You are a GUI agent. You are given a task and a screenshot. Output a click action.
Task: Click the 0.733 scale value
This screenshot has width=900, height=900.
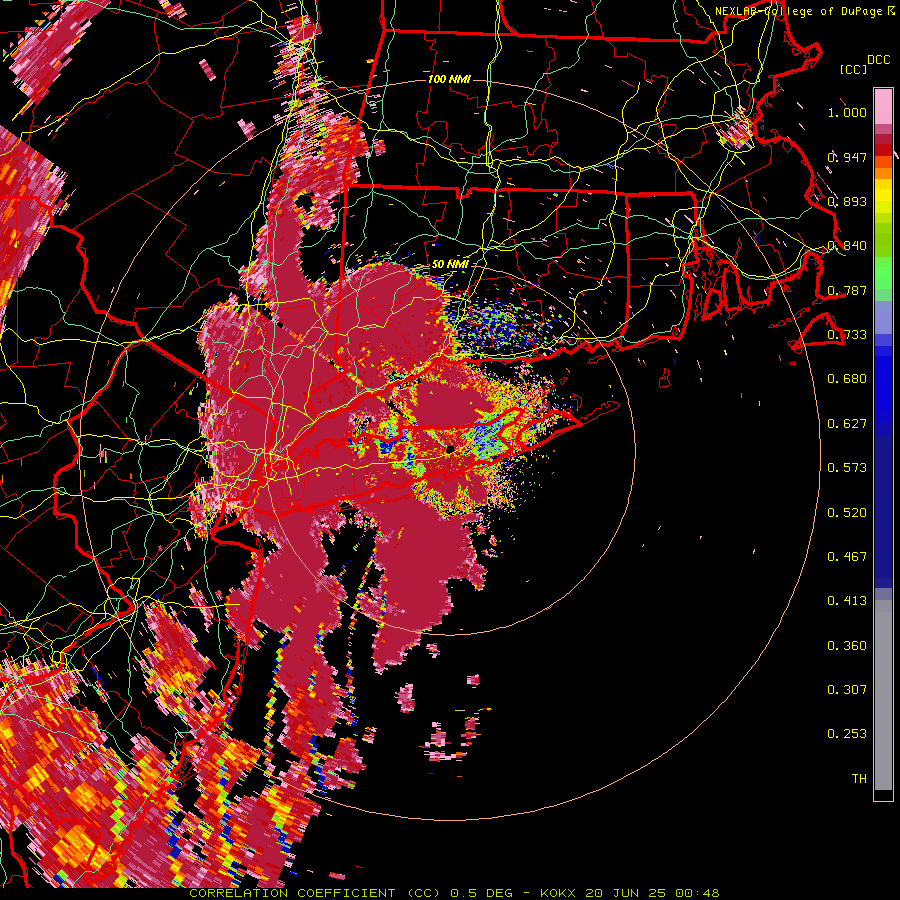pos(847,335)
